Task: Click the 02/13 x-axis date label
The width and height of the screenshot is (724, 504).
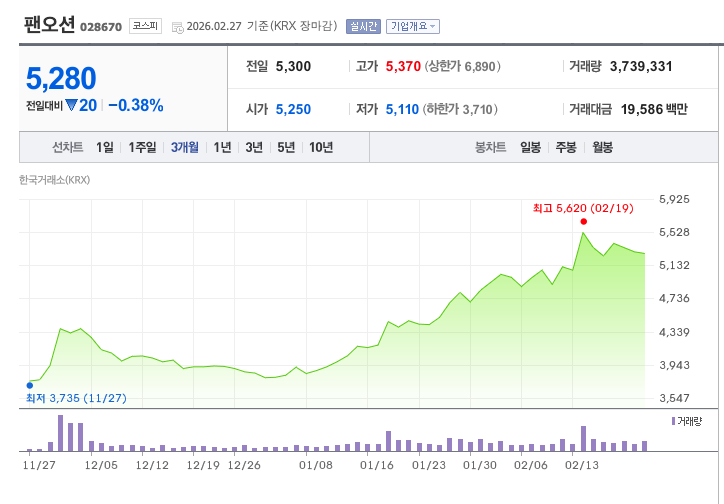Action: (582, 465)
